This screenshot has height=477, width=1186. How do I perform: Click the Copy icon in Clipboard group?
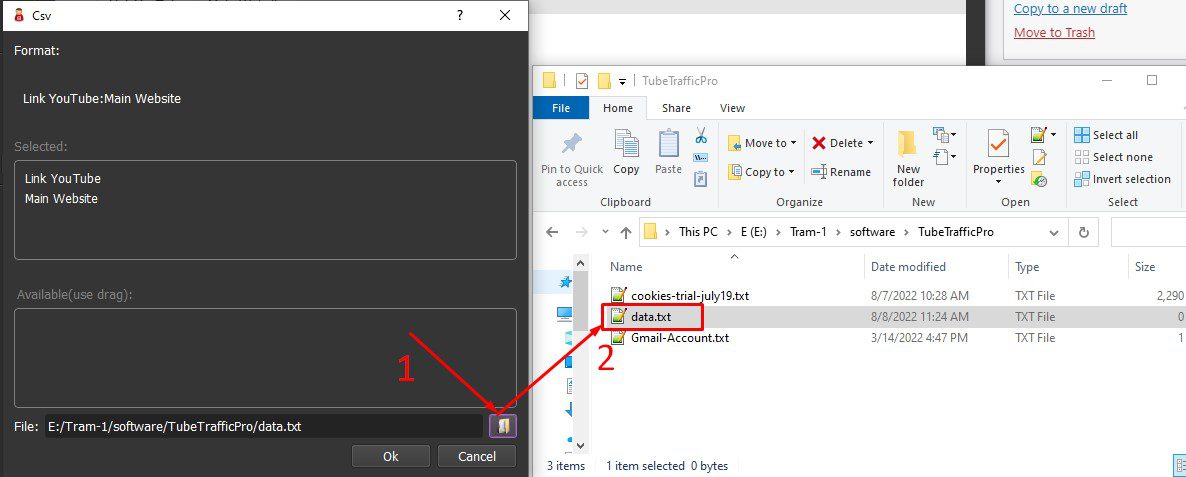tap(626, 143)
